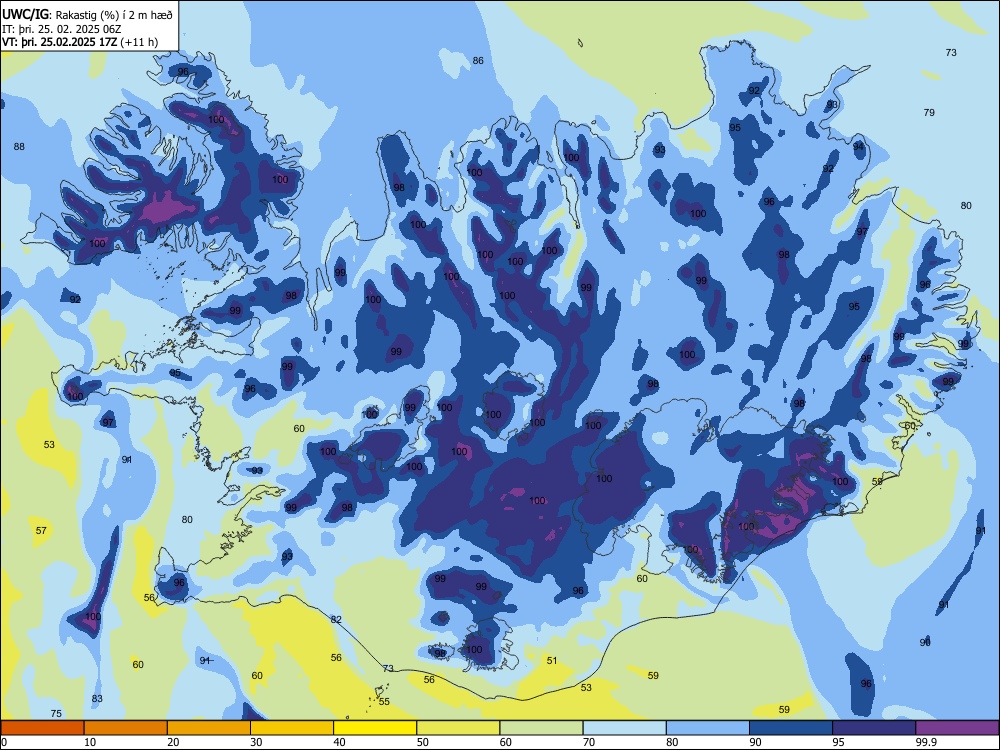Pick the indigo 95–99.9 legend swatch

click(x=874, y=728)
